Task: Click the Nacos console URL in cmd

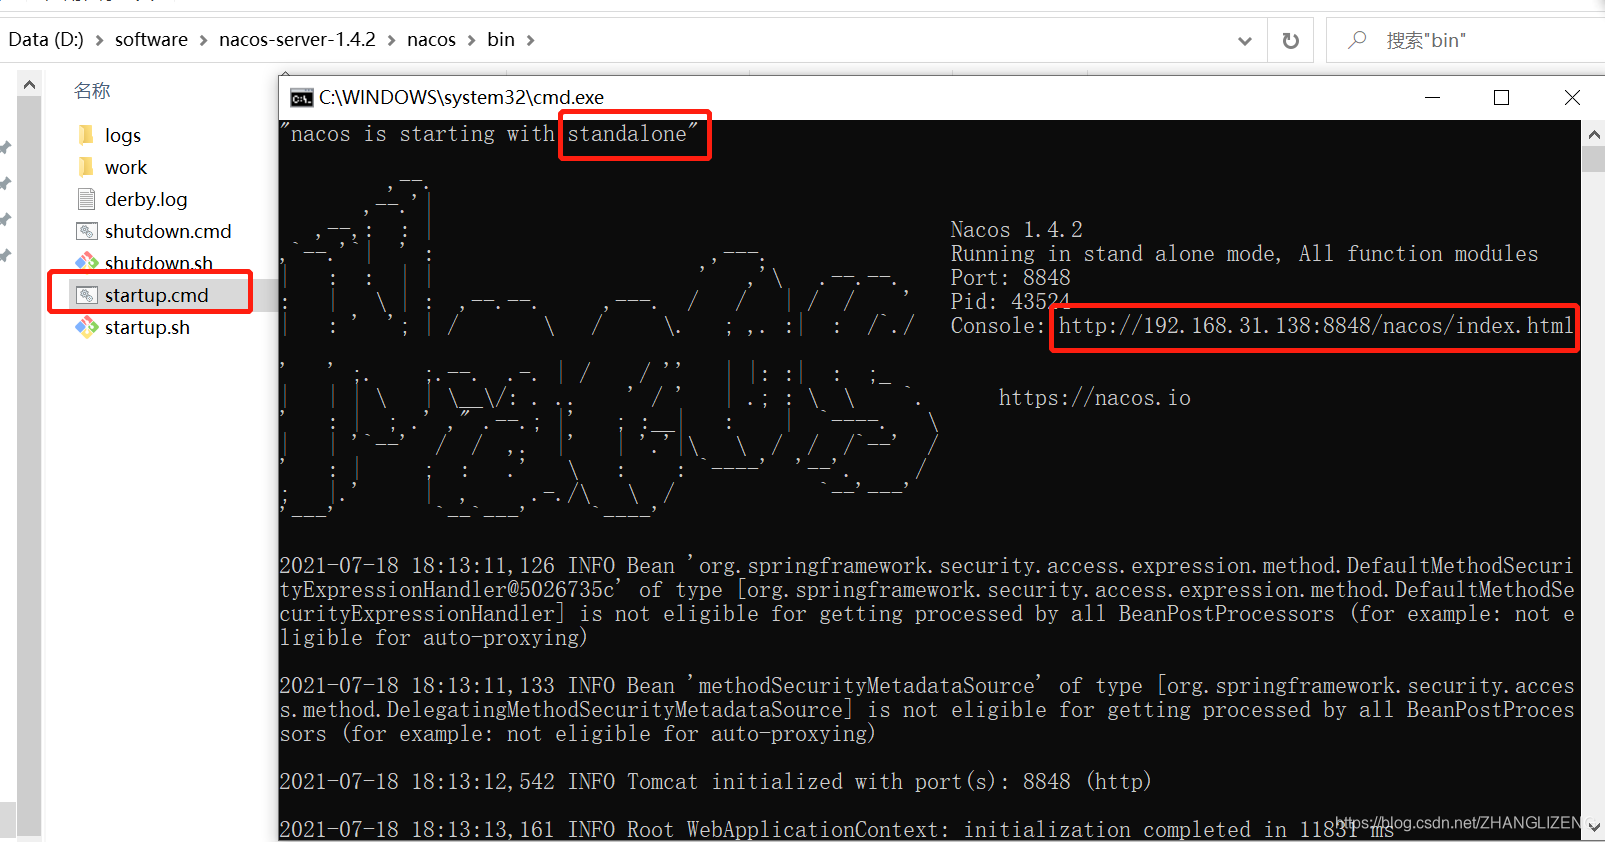Action: [x=1315, y=326]
